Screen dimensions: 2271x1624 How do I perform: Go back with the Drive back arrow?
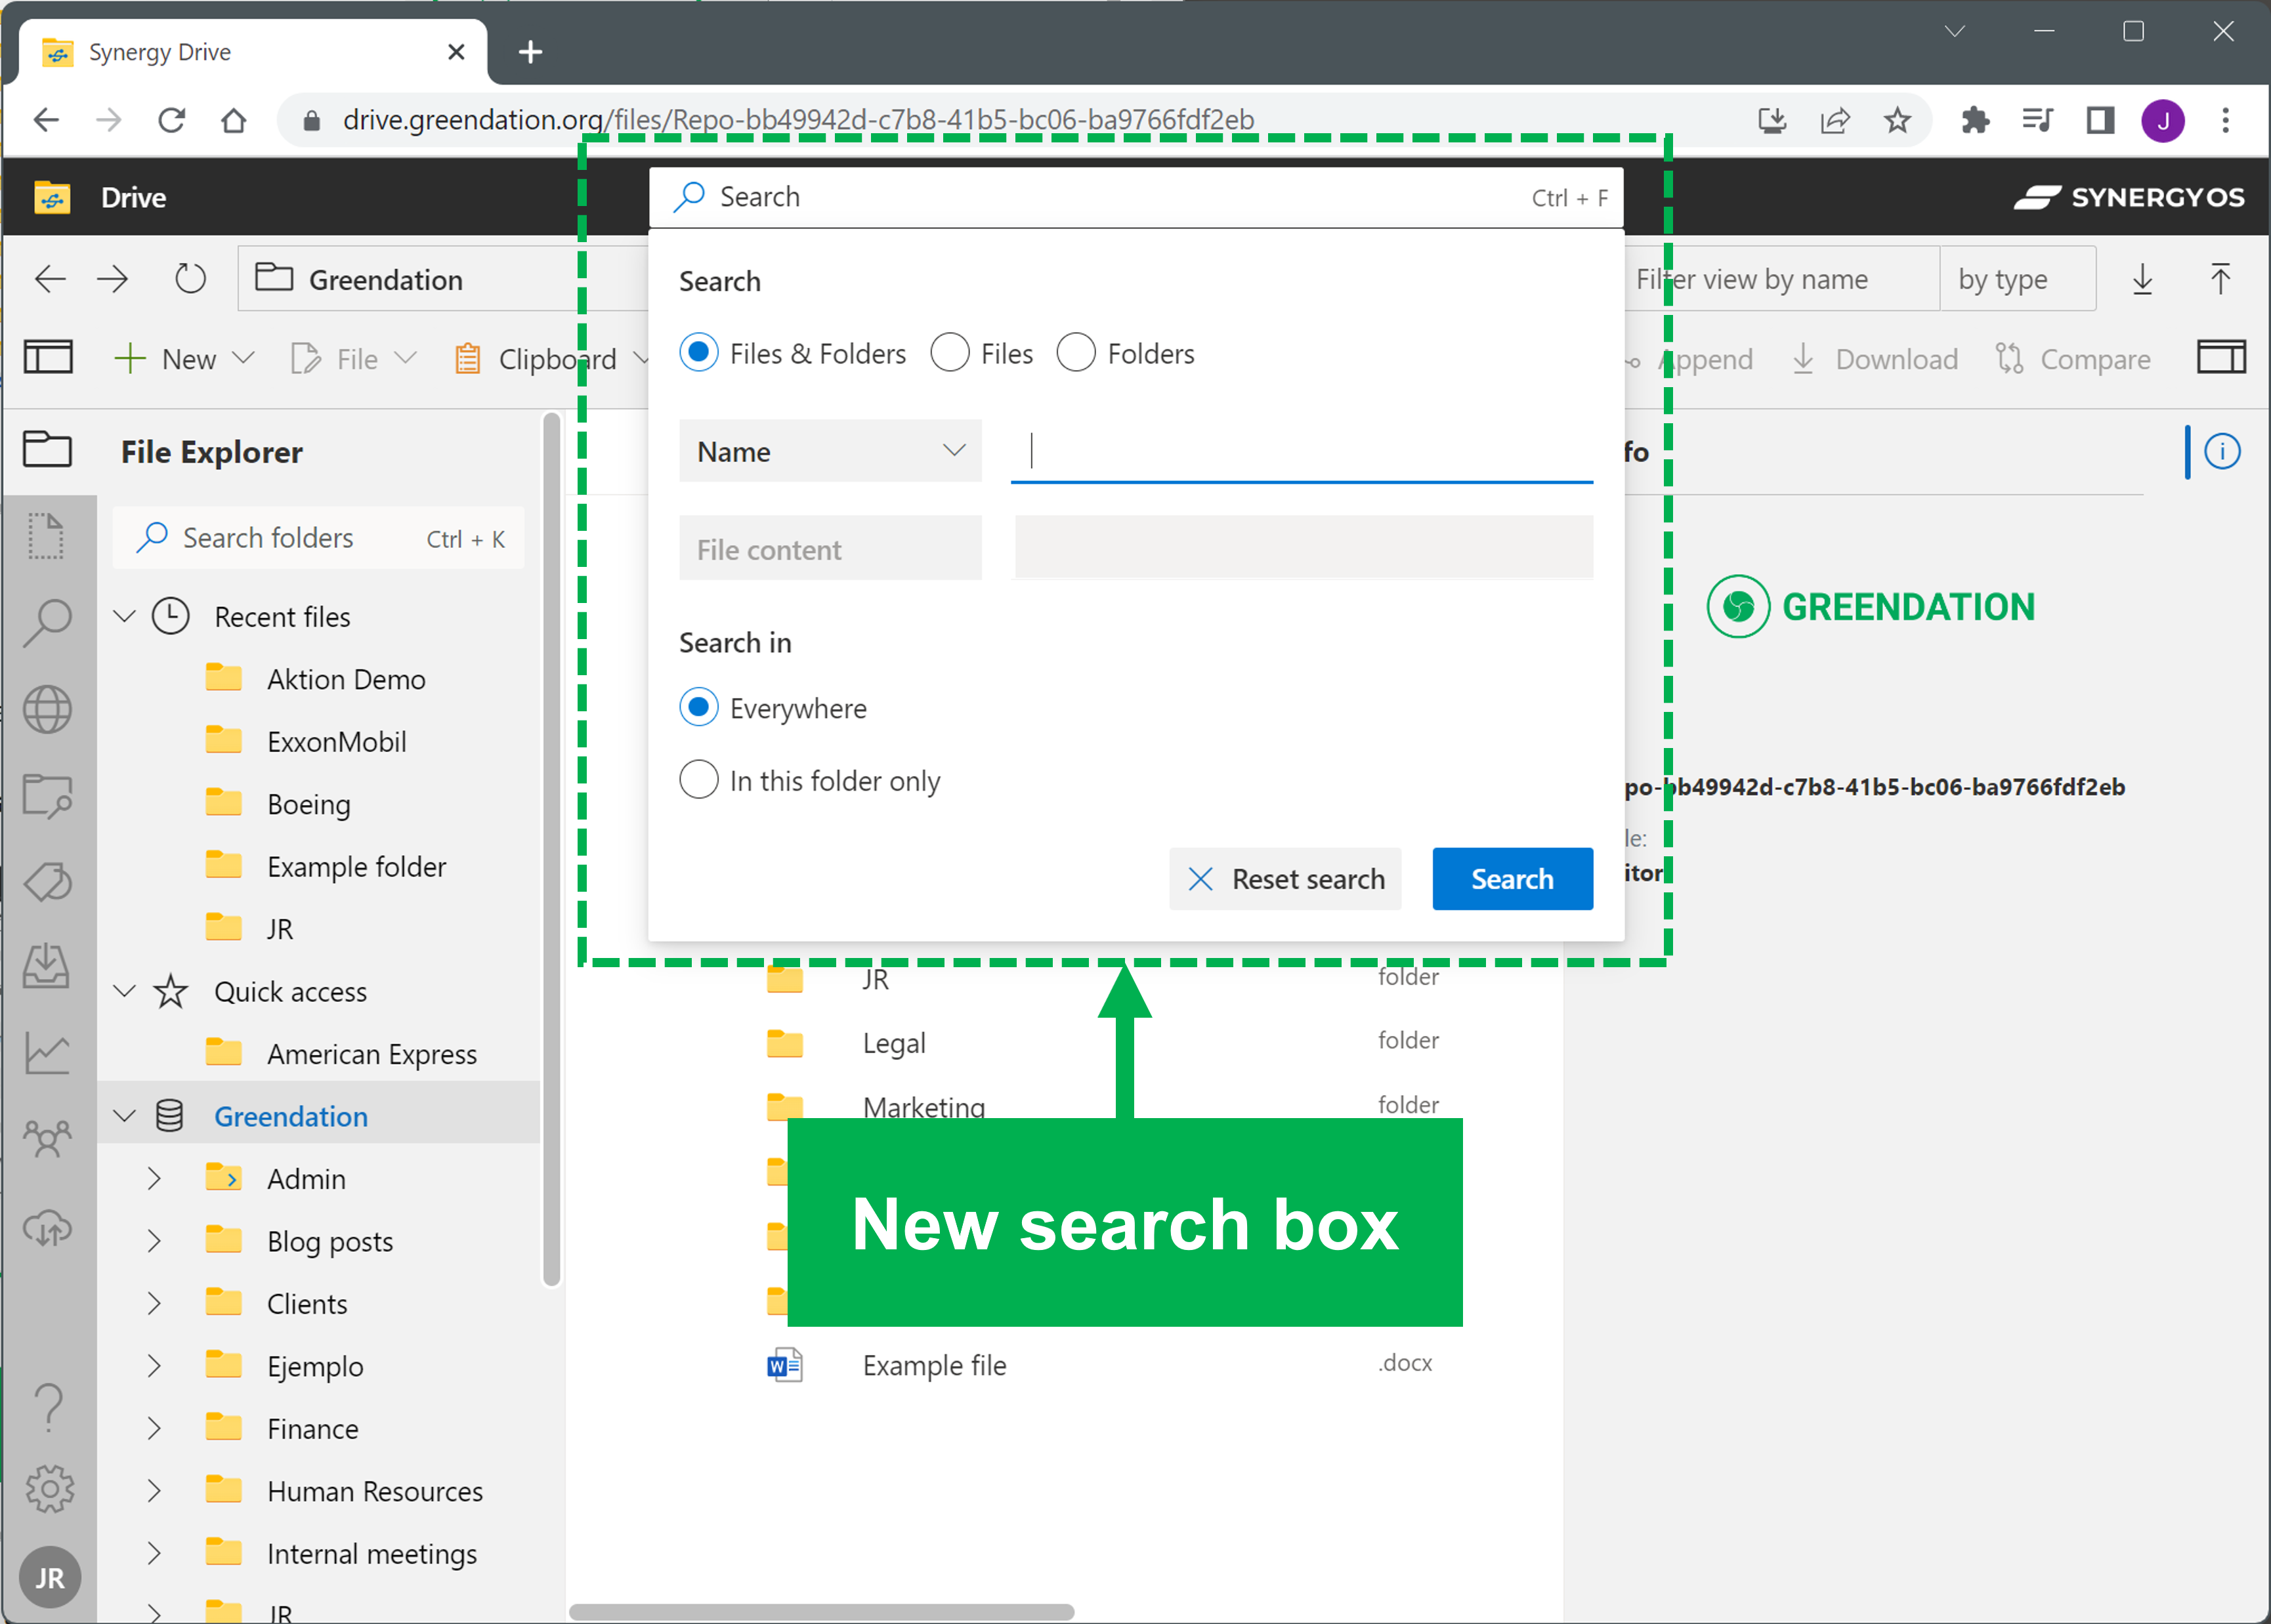pyautogui.click(x=50, y=278)
